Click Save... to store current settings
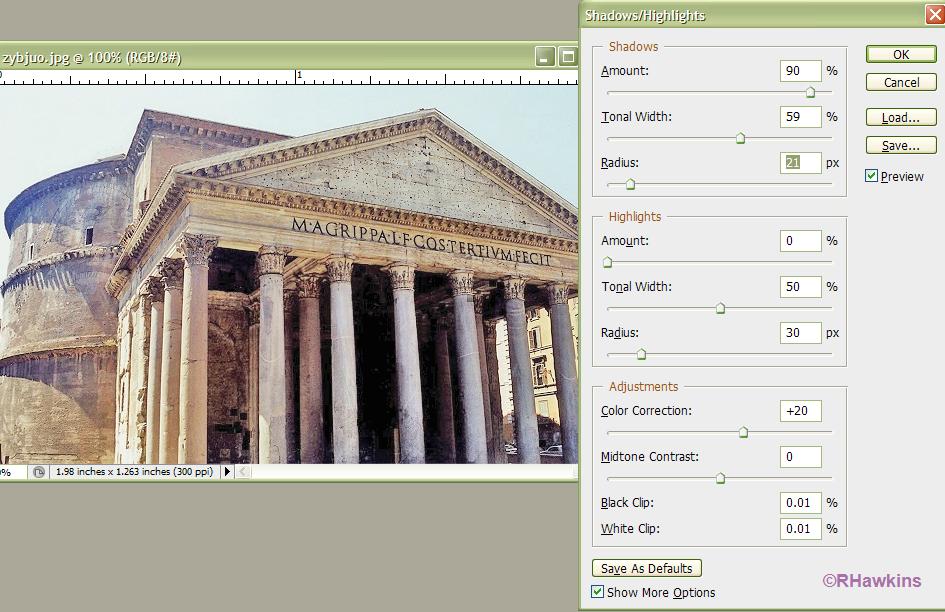945x612 pixels. point(899,144)
